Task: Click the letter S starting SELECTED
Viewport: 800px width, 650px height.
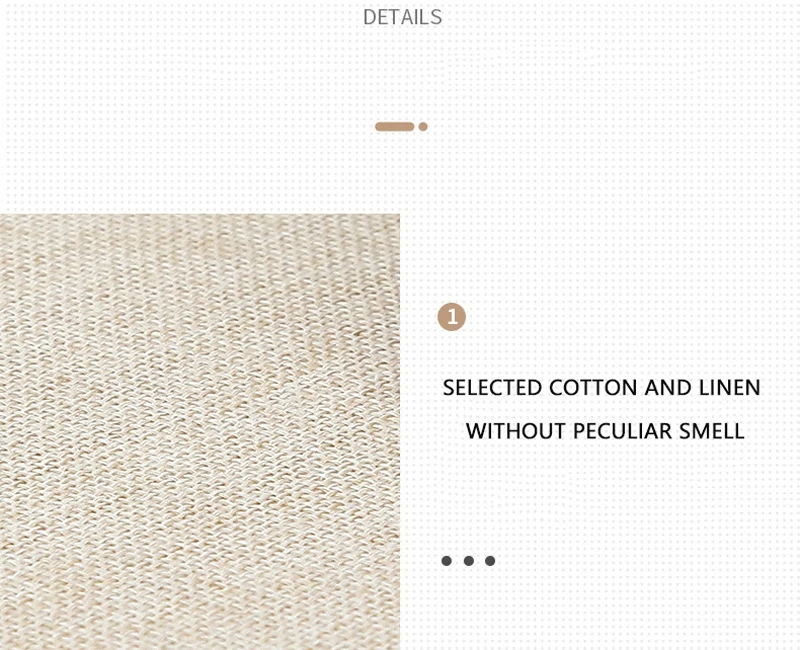Action: (x=448, y=388)
